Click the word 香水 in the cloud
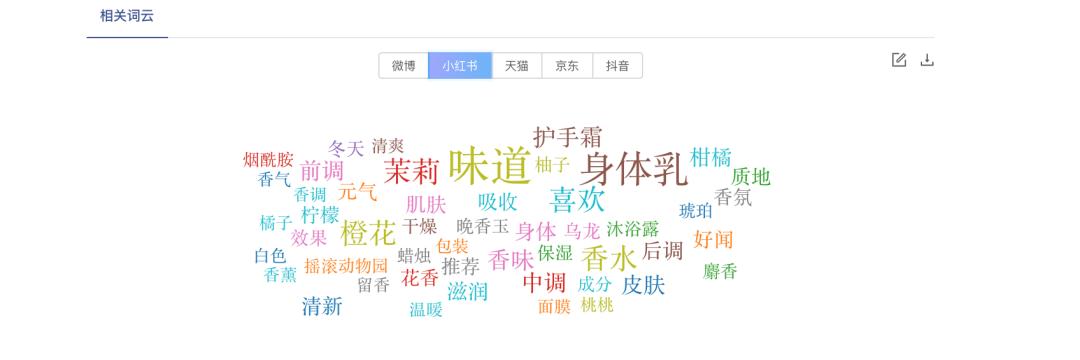 click(609, 260)
